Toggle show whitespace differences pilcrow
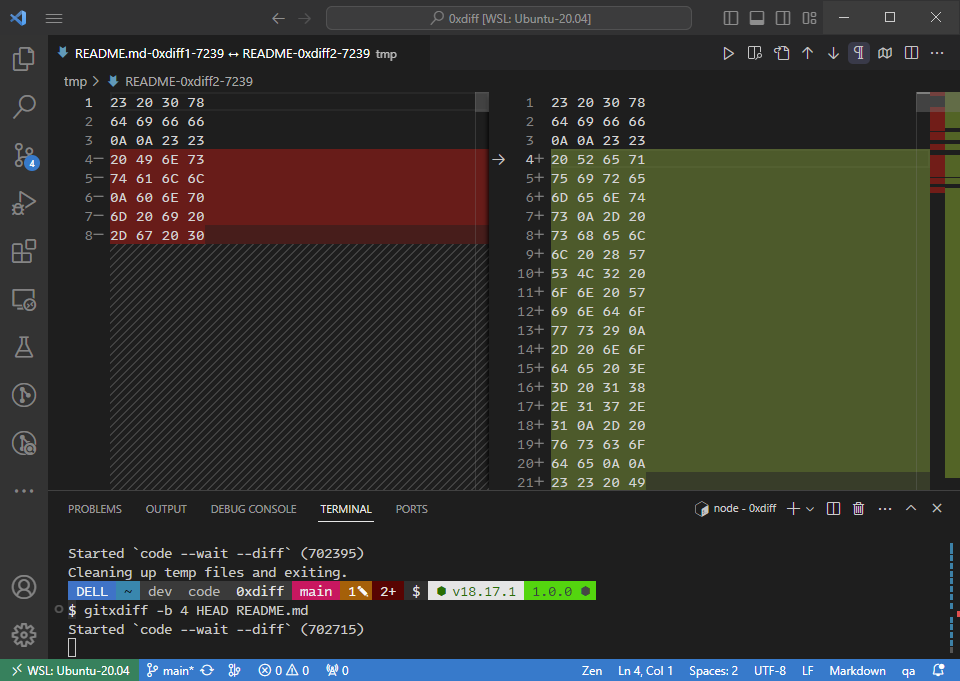960x681 pixels. pos(859,53)
